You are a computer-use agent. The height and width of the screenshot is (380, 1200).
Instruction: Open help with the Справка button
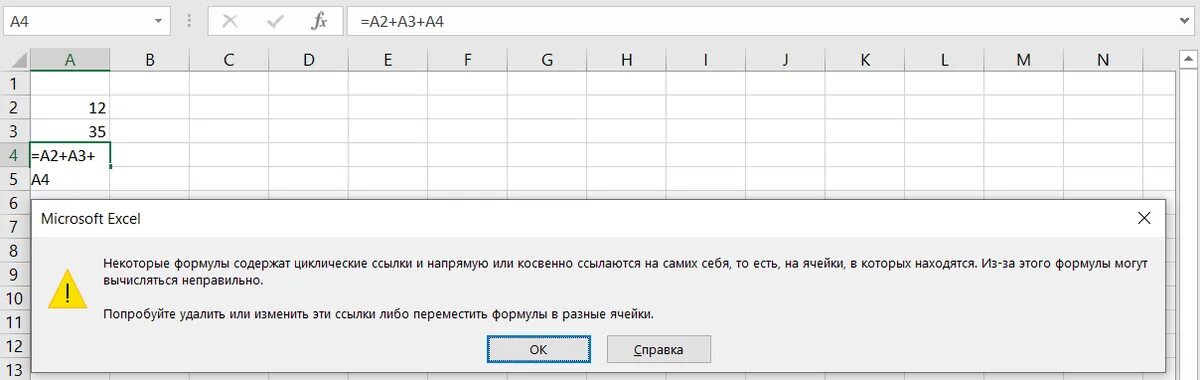[659, 349]
